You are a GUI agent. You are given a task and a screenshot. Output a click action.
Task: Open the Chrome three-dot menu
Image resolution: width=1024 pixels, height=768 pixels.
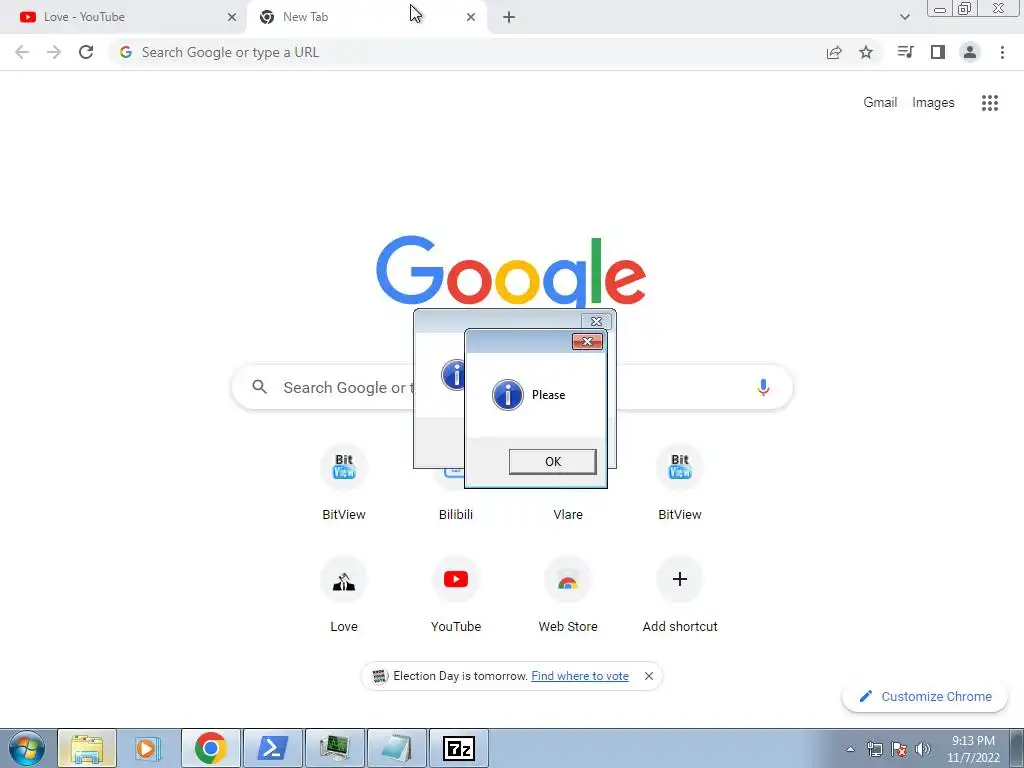pos(1002,52)
